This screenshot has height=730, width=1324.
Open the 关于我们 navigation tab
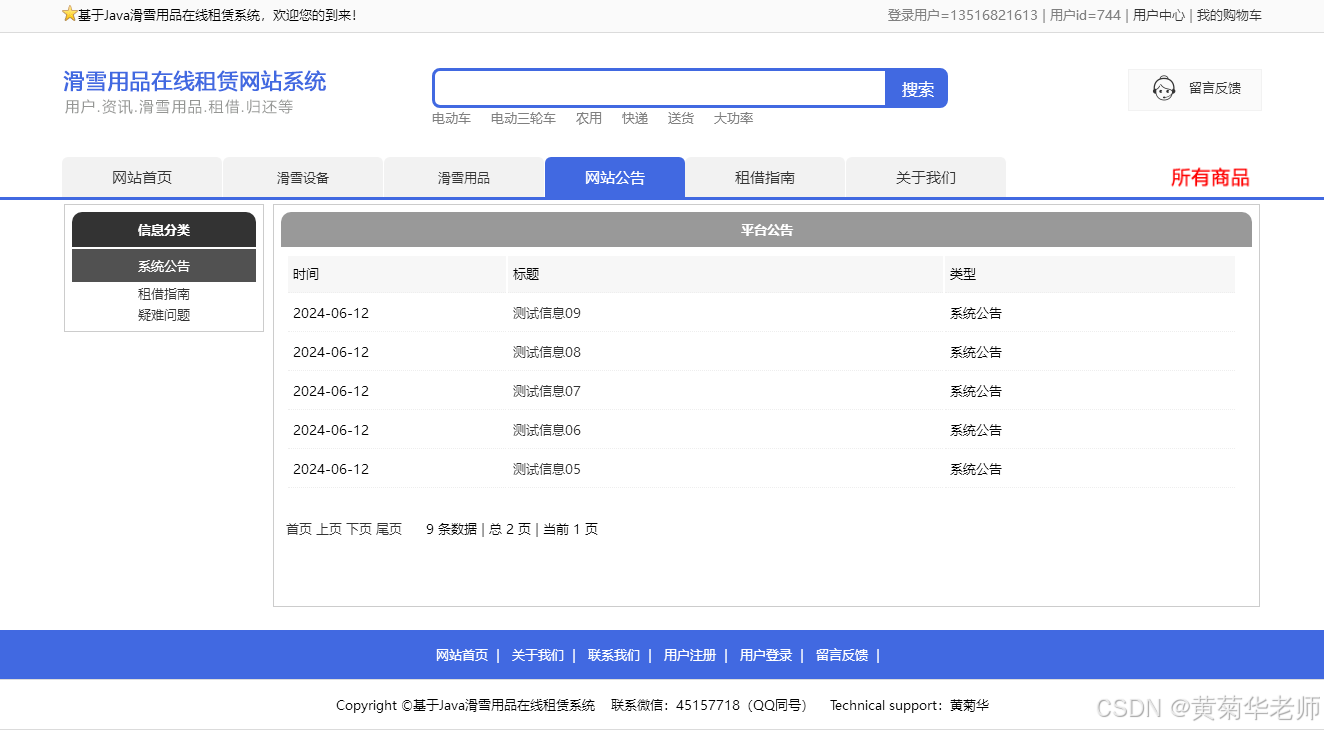click(x=926, y=177)
